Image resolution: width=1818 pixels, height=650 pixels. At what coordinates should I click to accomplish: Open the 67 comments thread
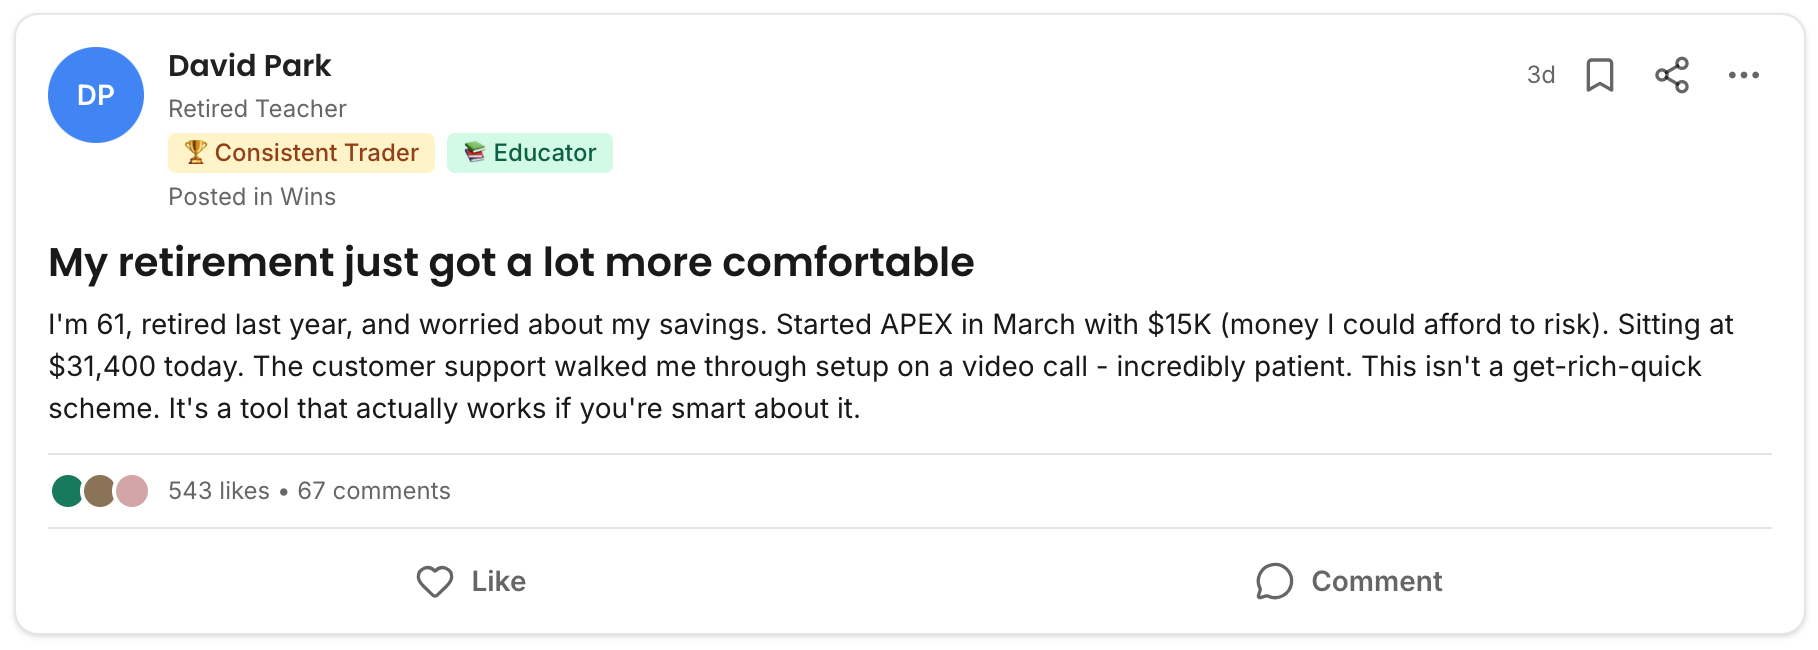click(374, 491)
